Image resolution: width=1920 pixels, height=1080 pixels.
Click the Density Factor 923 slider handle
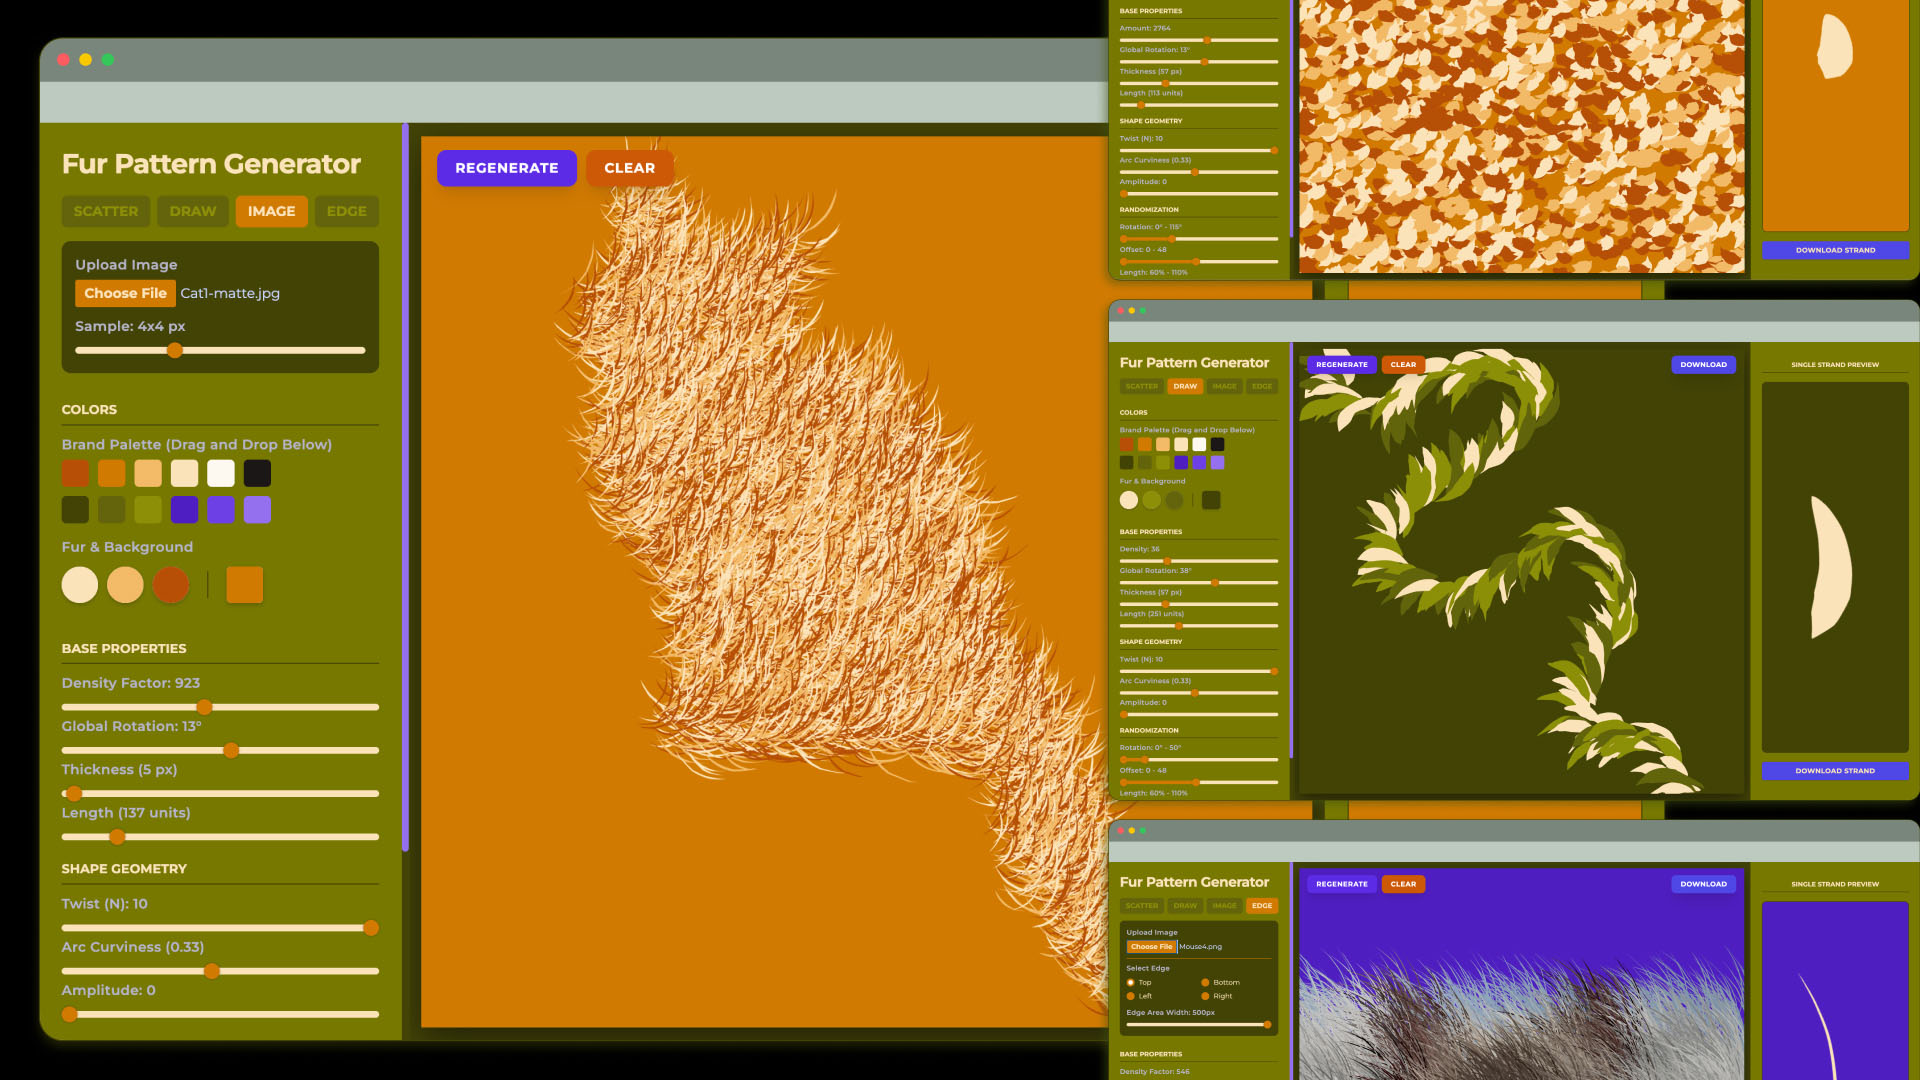click(x=204, y=707)
